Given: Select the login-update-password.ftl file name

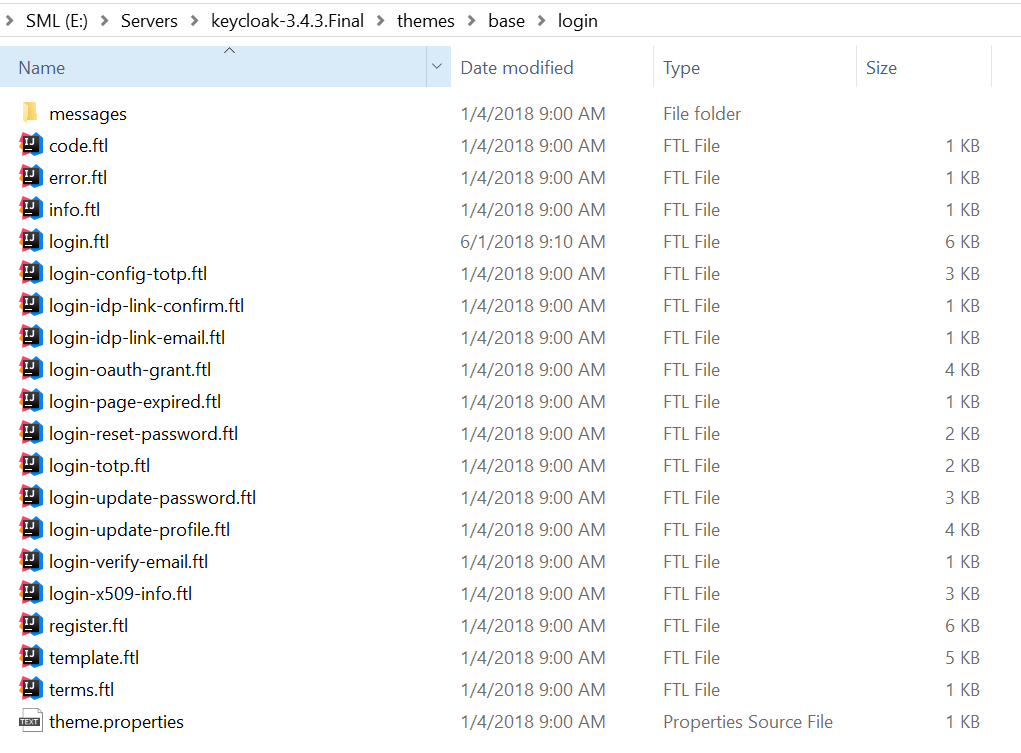Looking at the screenshot, I should 152,497.
